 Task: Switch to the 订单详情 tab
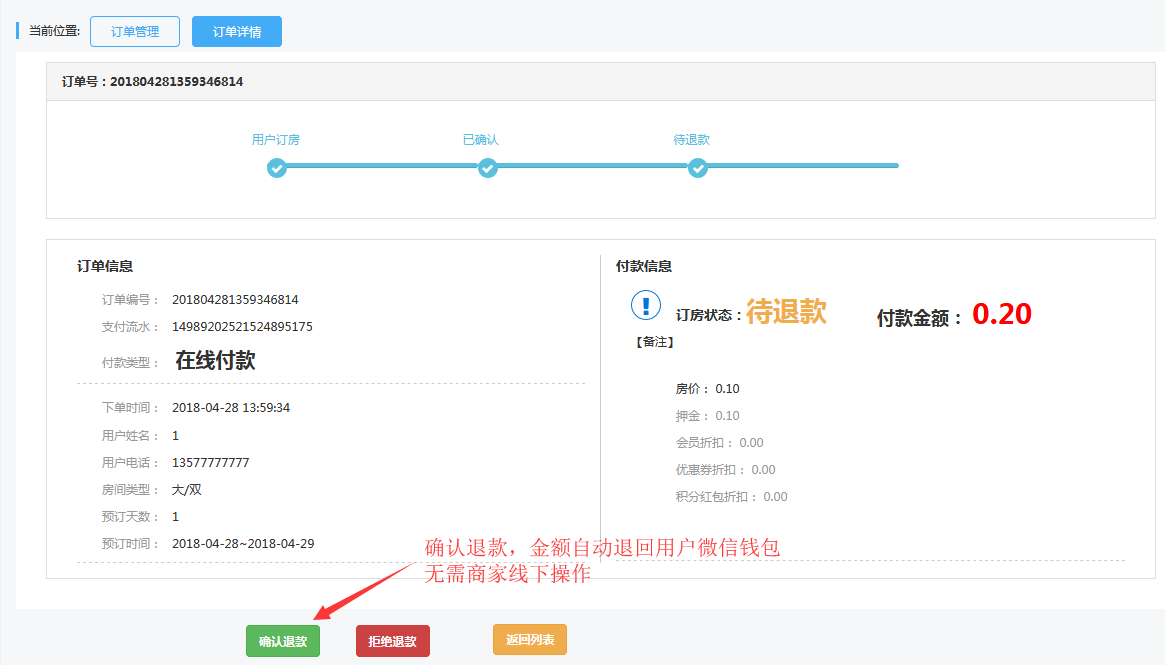coord(237,31)
